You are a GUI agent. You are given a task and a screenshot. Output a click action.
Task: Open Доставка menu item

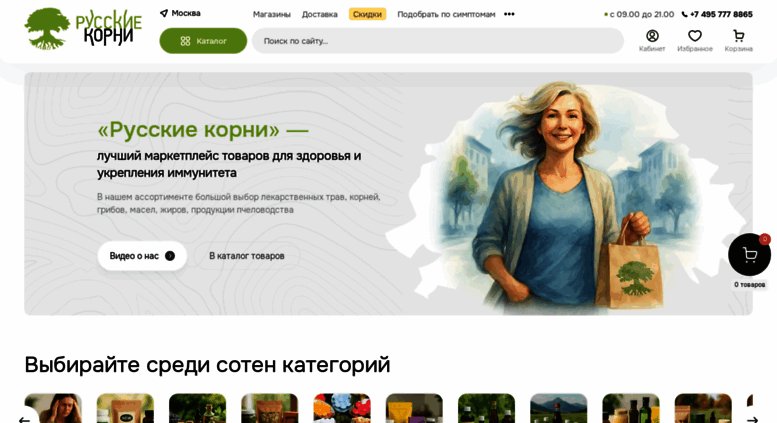tap(320, 14)
